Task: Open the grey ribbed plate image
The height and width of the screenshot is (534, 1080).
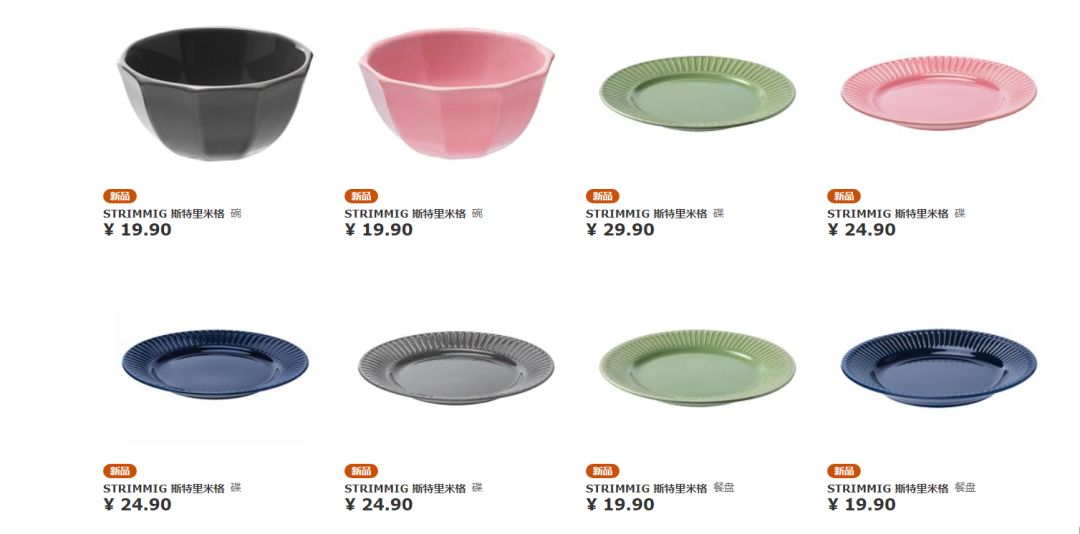Action: point(456,368)
